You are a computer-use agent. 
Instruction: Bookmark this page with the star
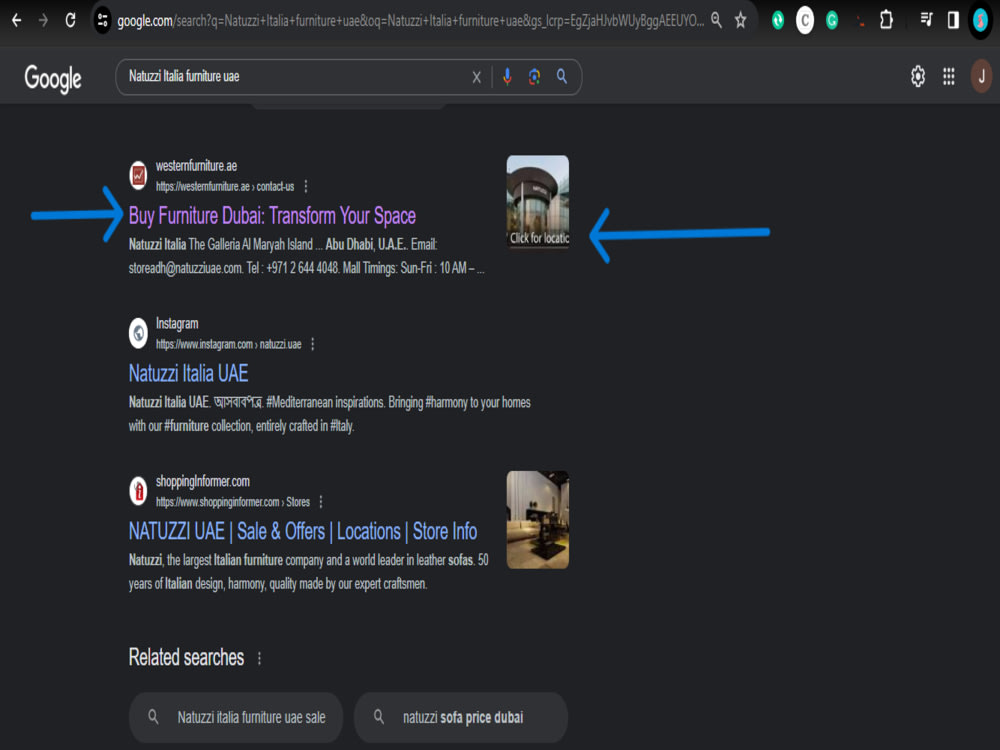click(x=740, y=20)
